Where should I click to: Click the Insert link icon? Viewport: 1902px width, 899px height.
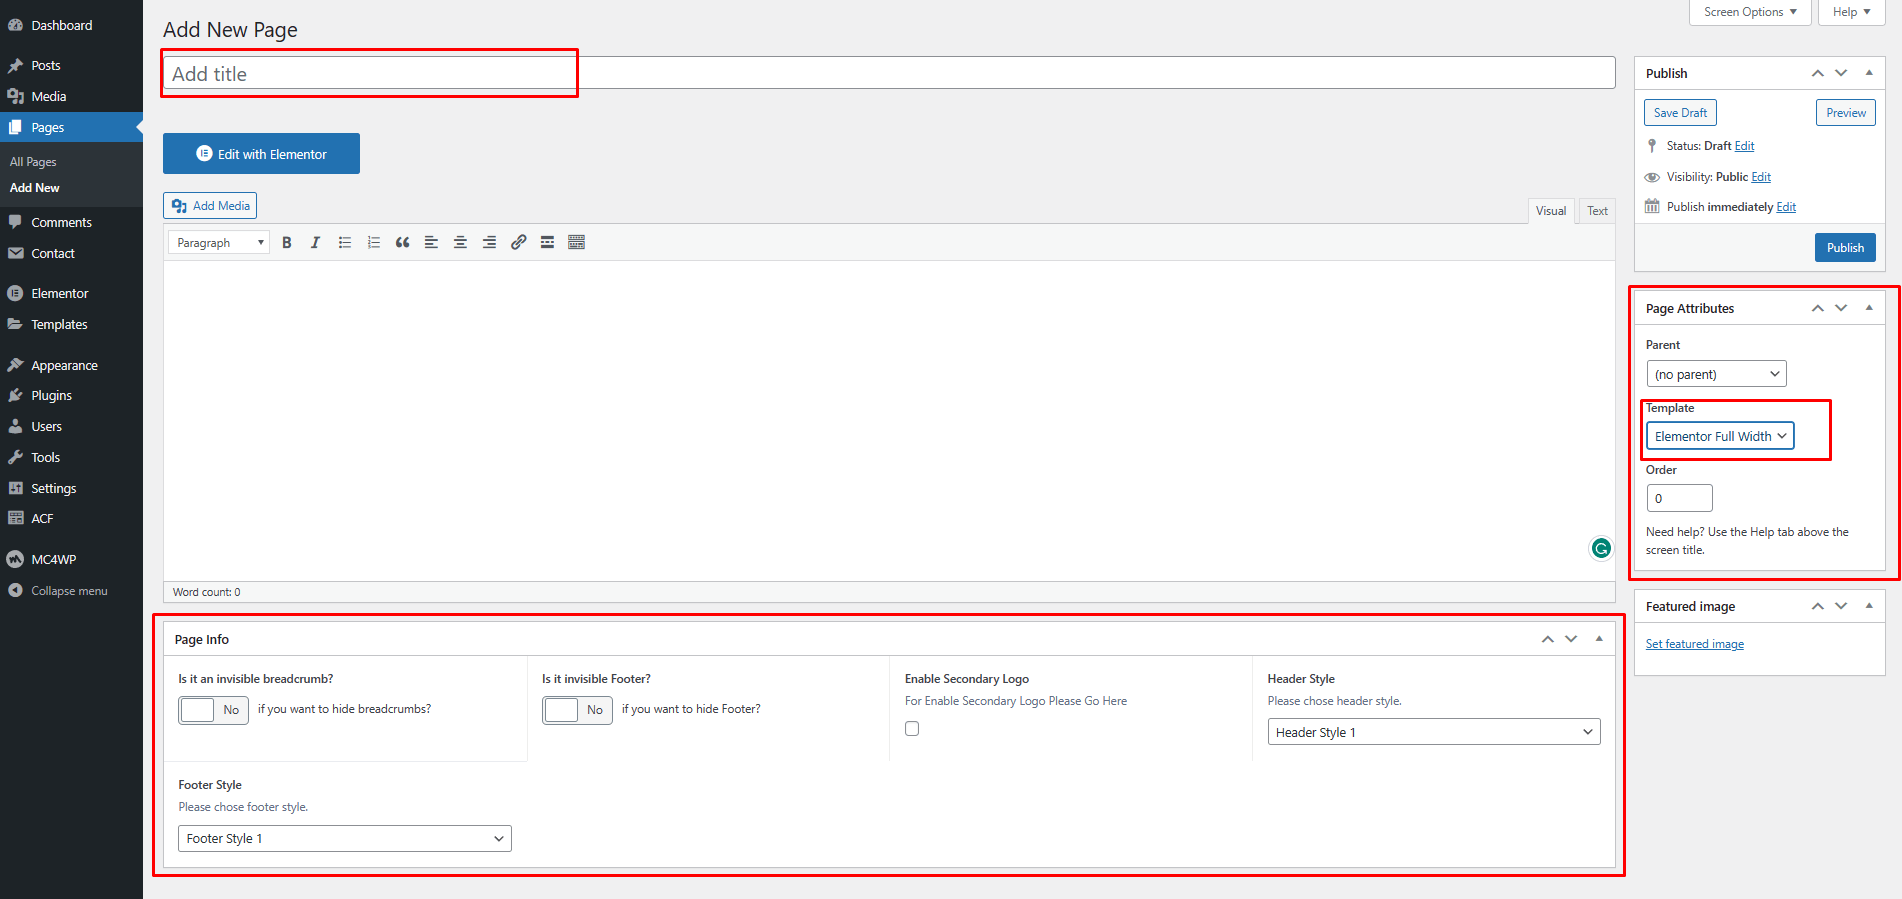[x=518, y=243]
